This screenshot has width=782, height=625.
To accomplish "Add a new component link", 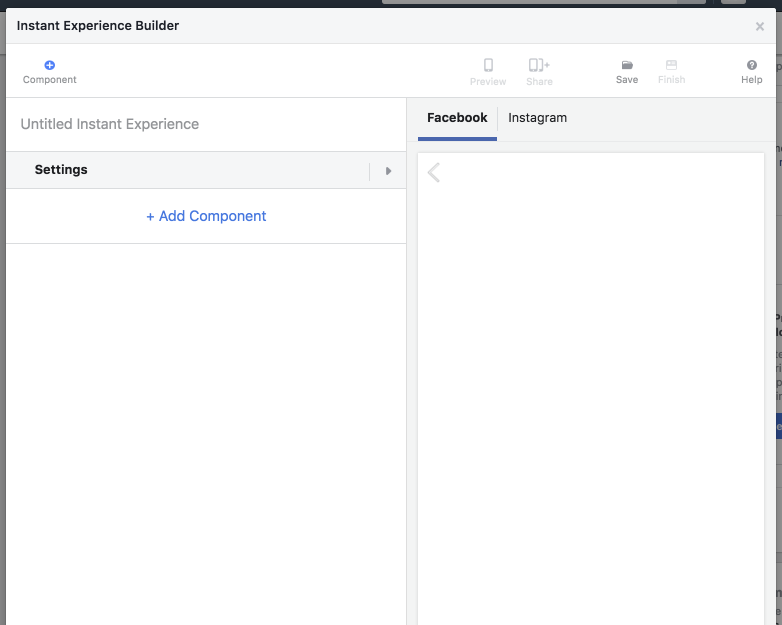I will [206, 216].
